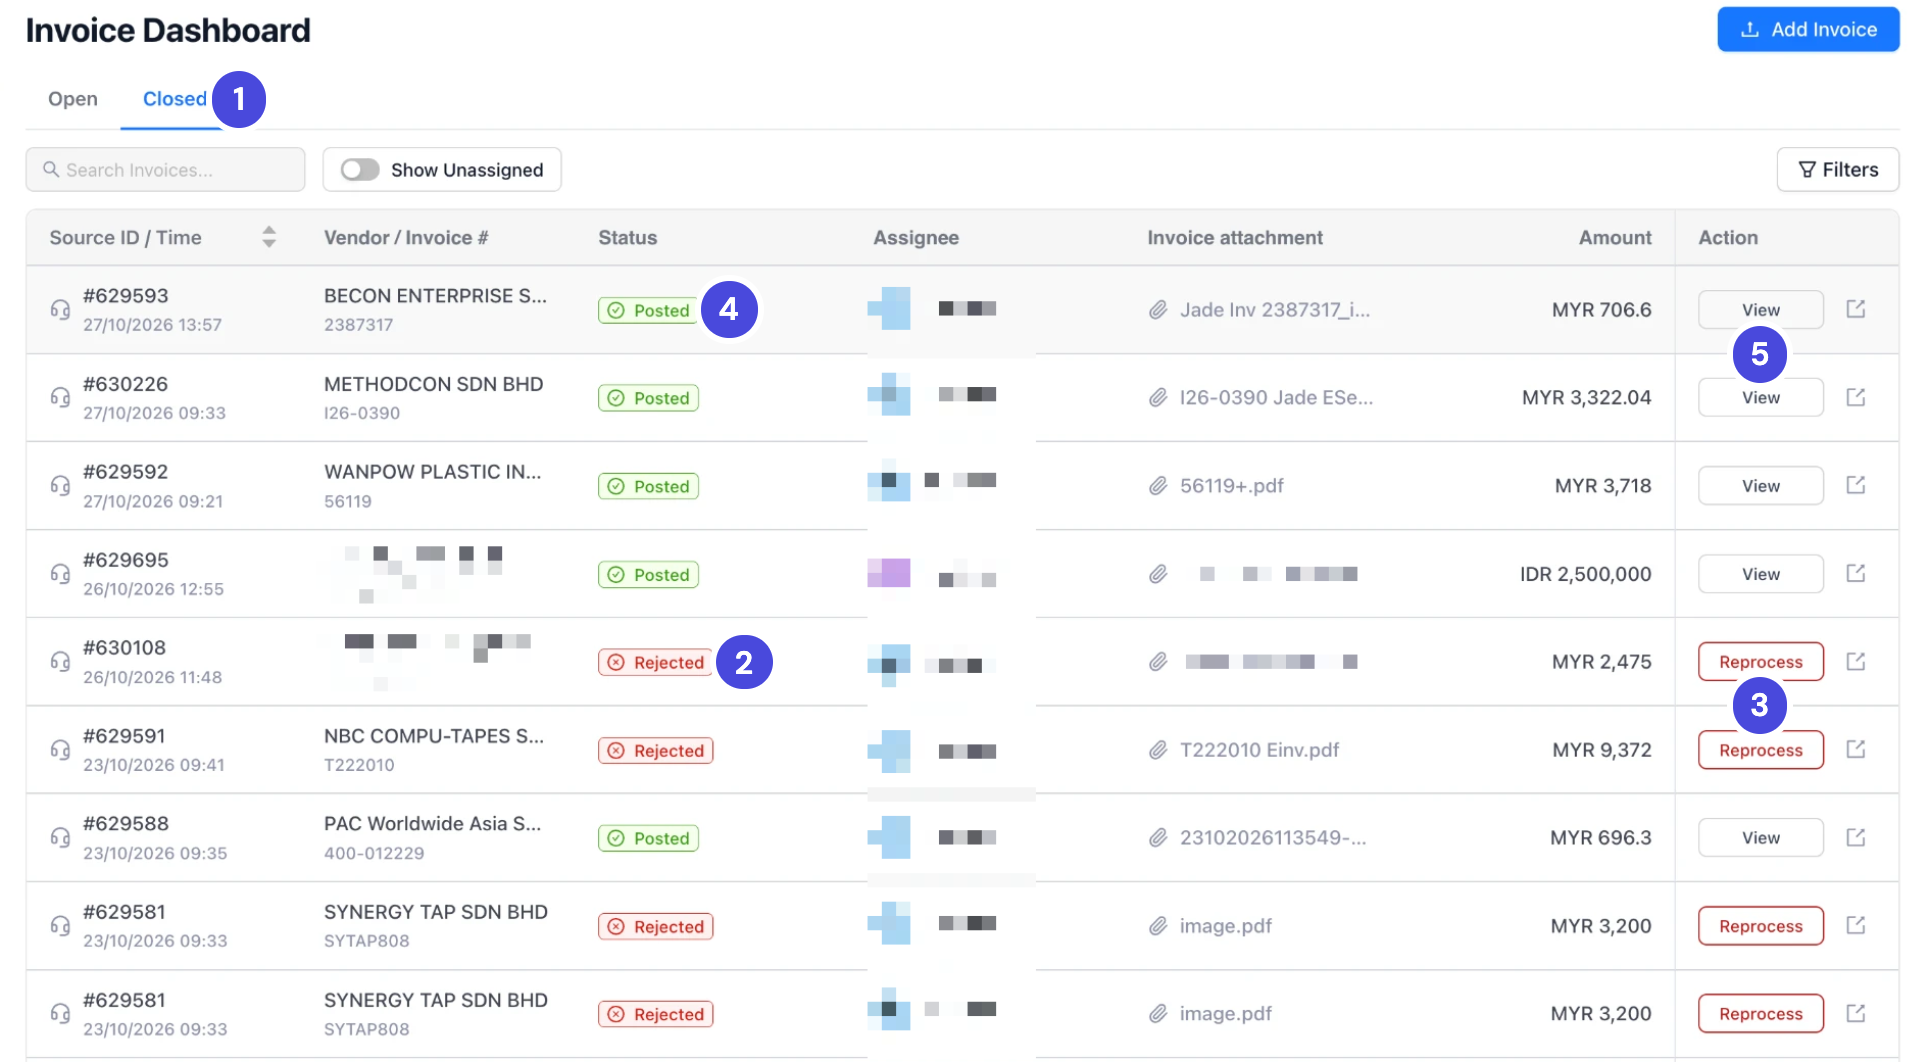Click the Rejected status badge for #629591
The height and width of the screenshot is (1062, 1929).
pos(655,750)
